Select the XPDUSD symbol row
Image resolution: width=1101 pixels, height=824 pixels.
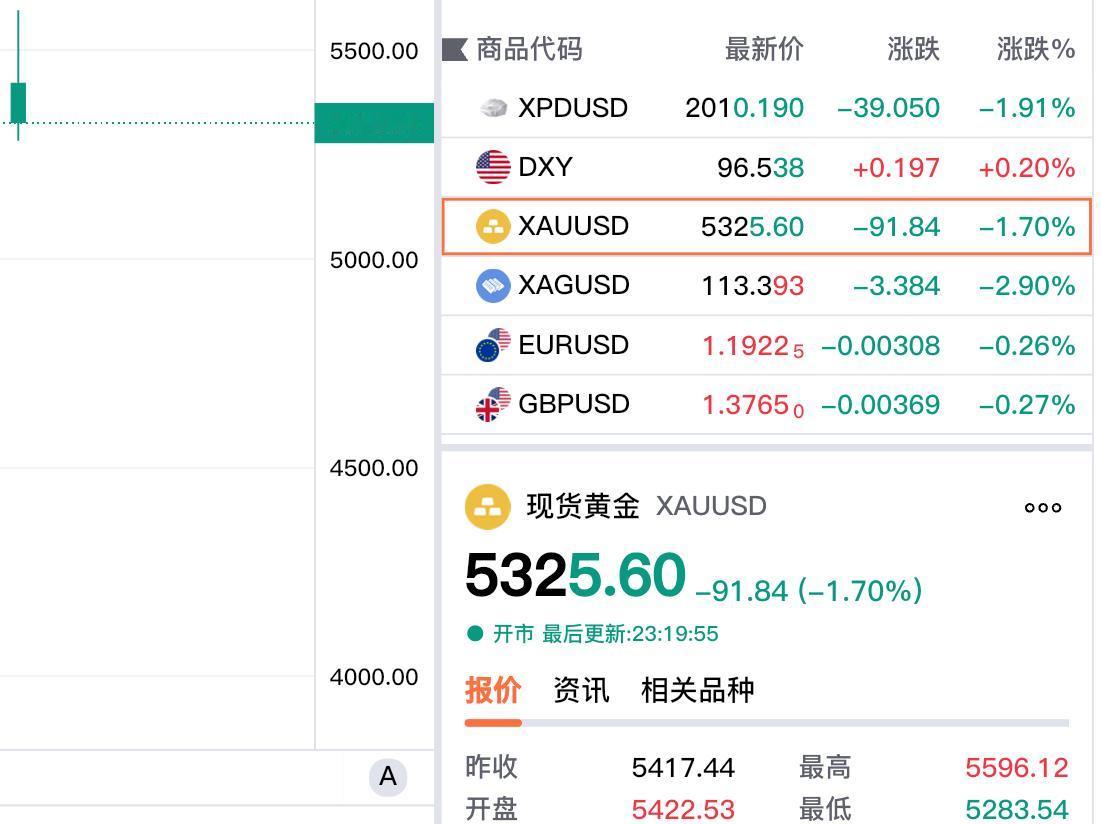click(766, 108)
